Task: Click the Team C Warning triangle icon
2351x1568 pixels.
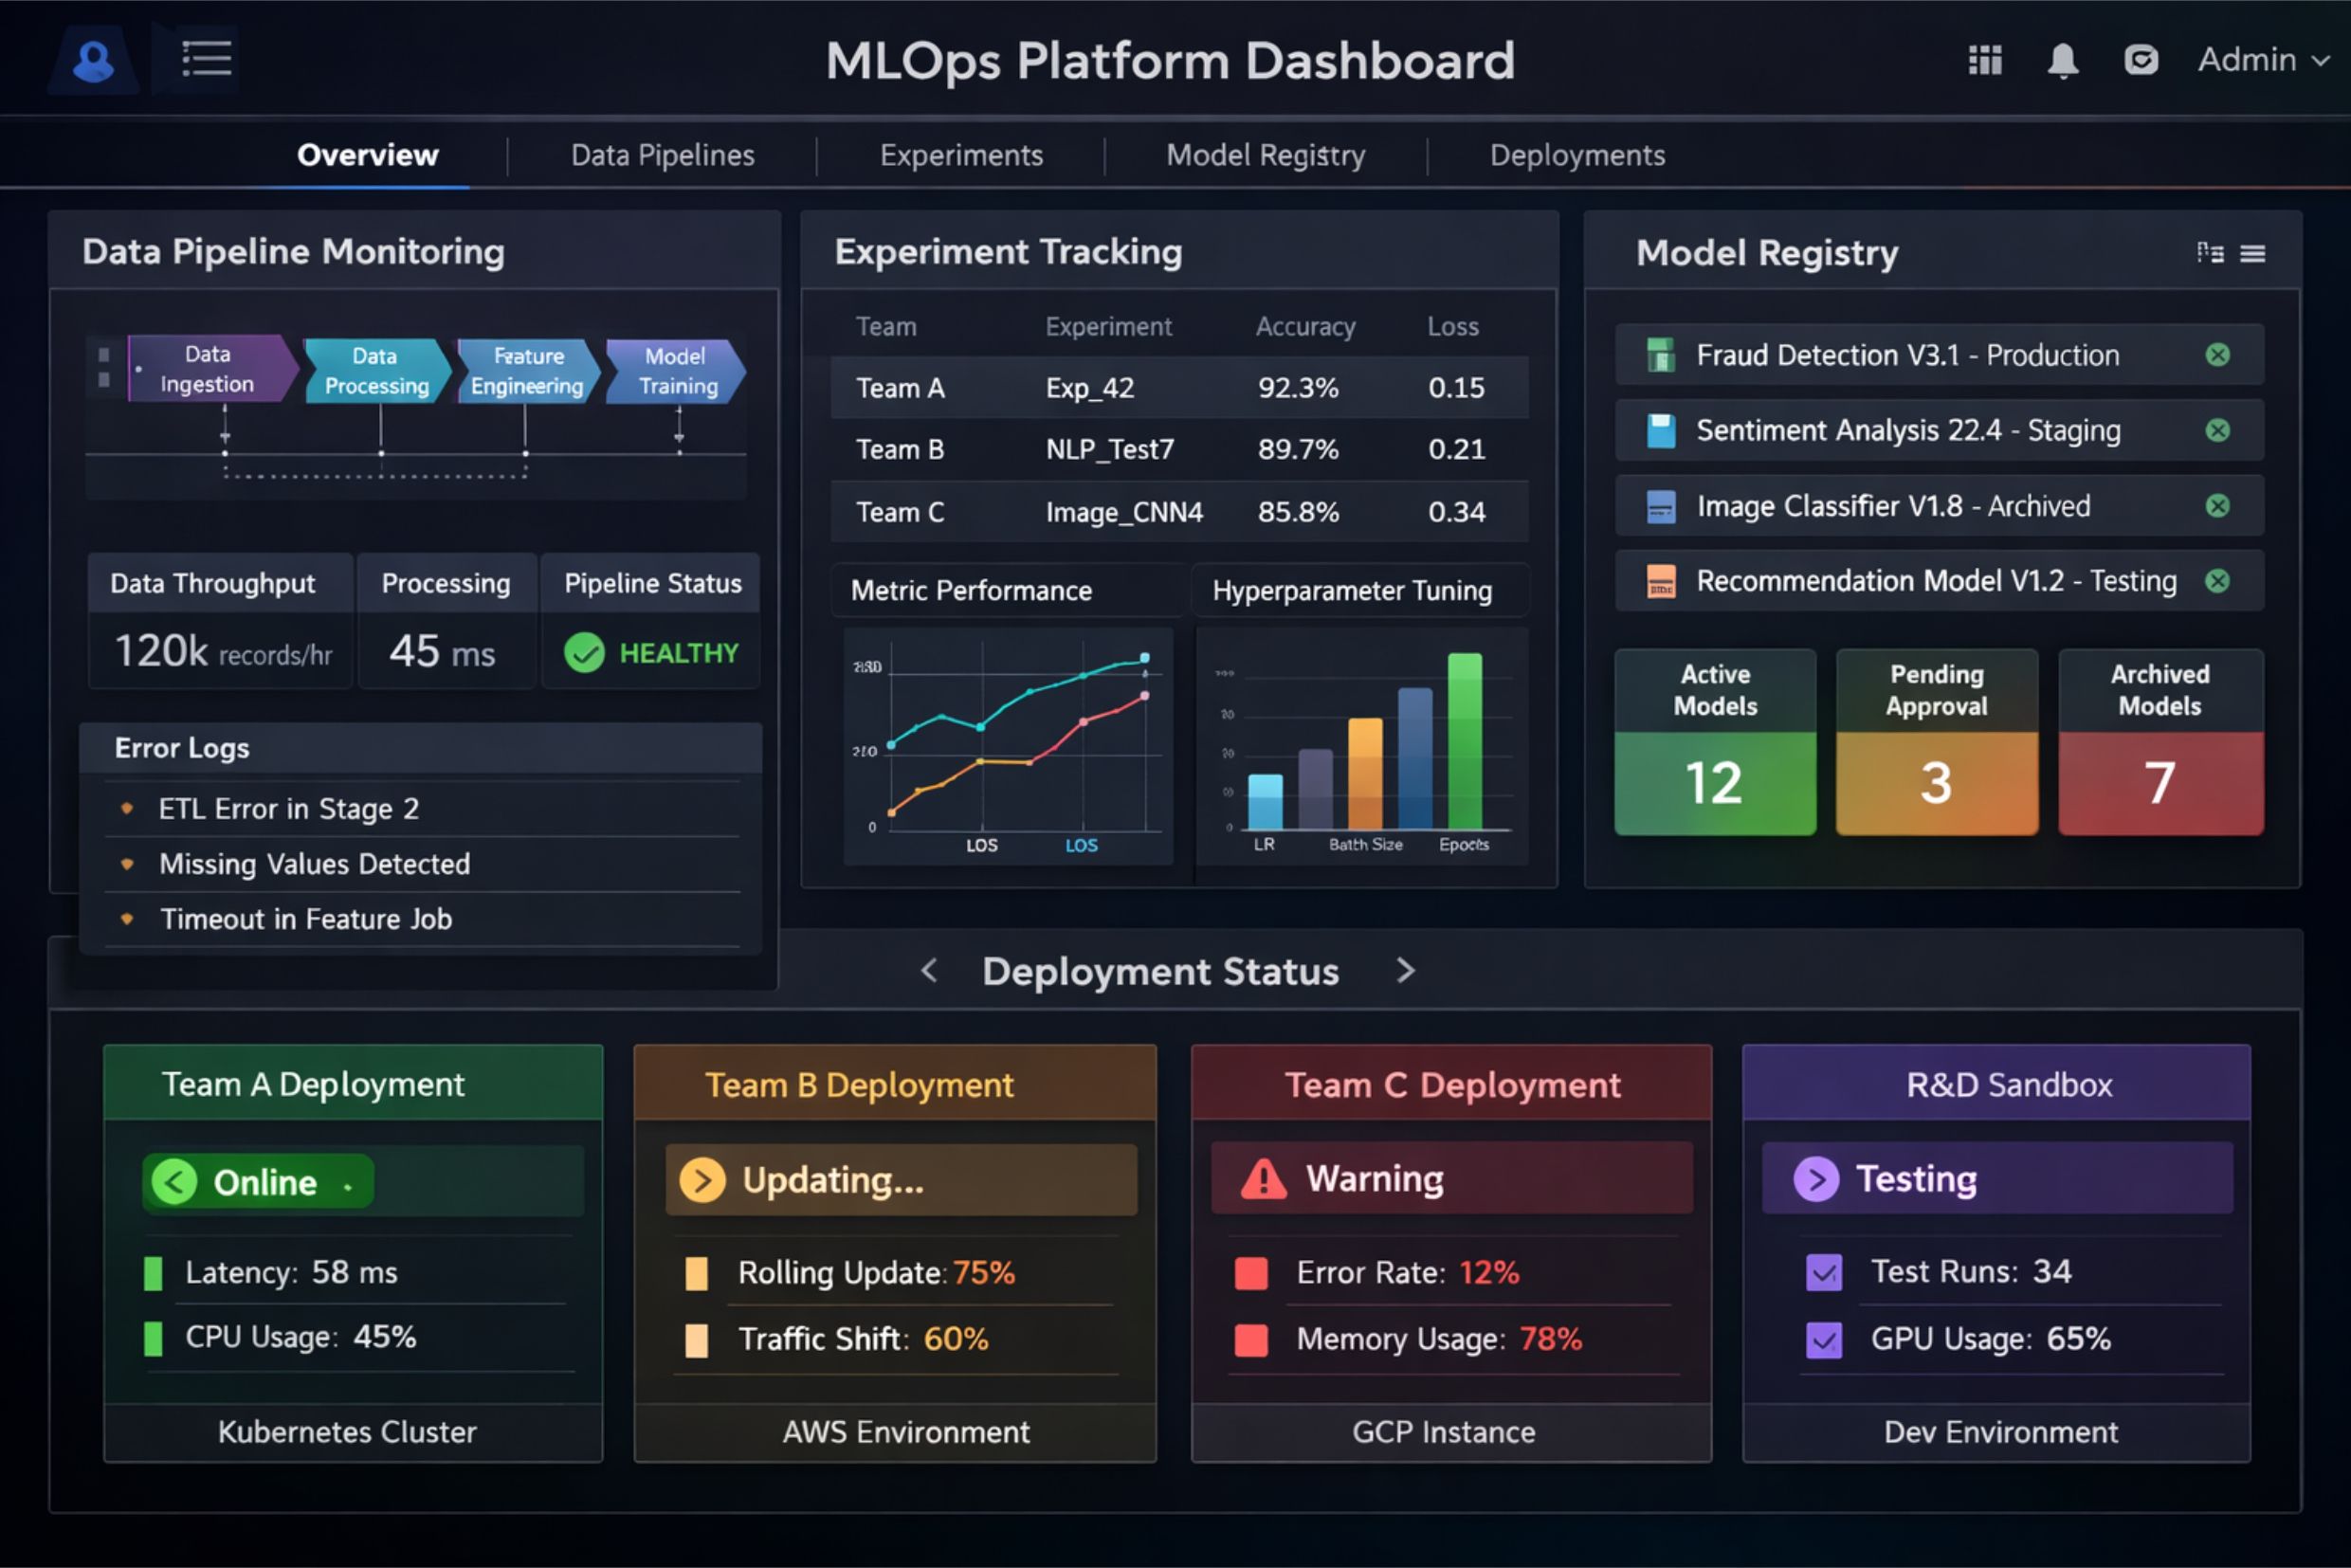Action: coord(1263,1179)
